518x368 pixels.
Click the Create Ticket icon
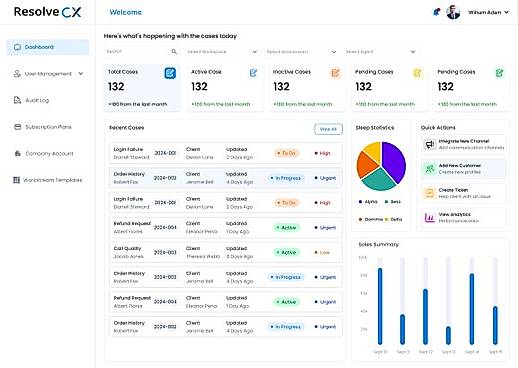[x=430, y=193]
